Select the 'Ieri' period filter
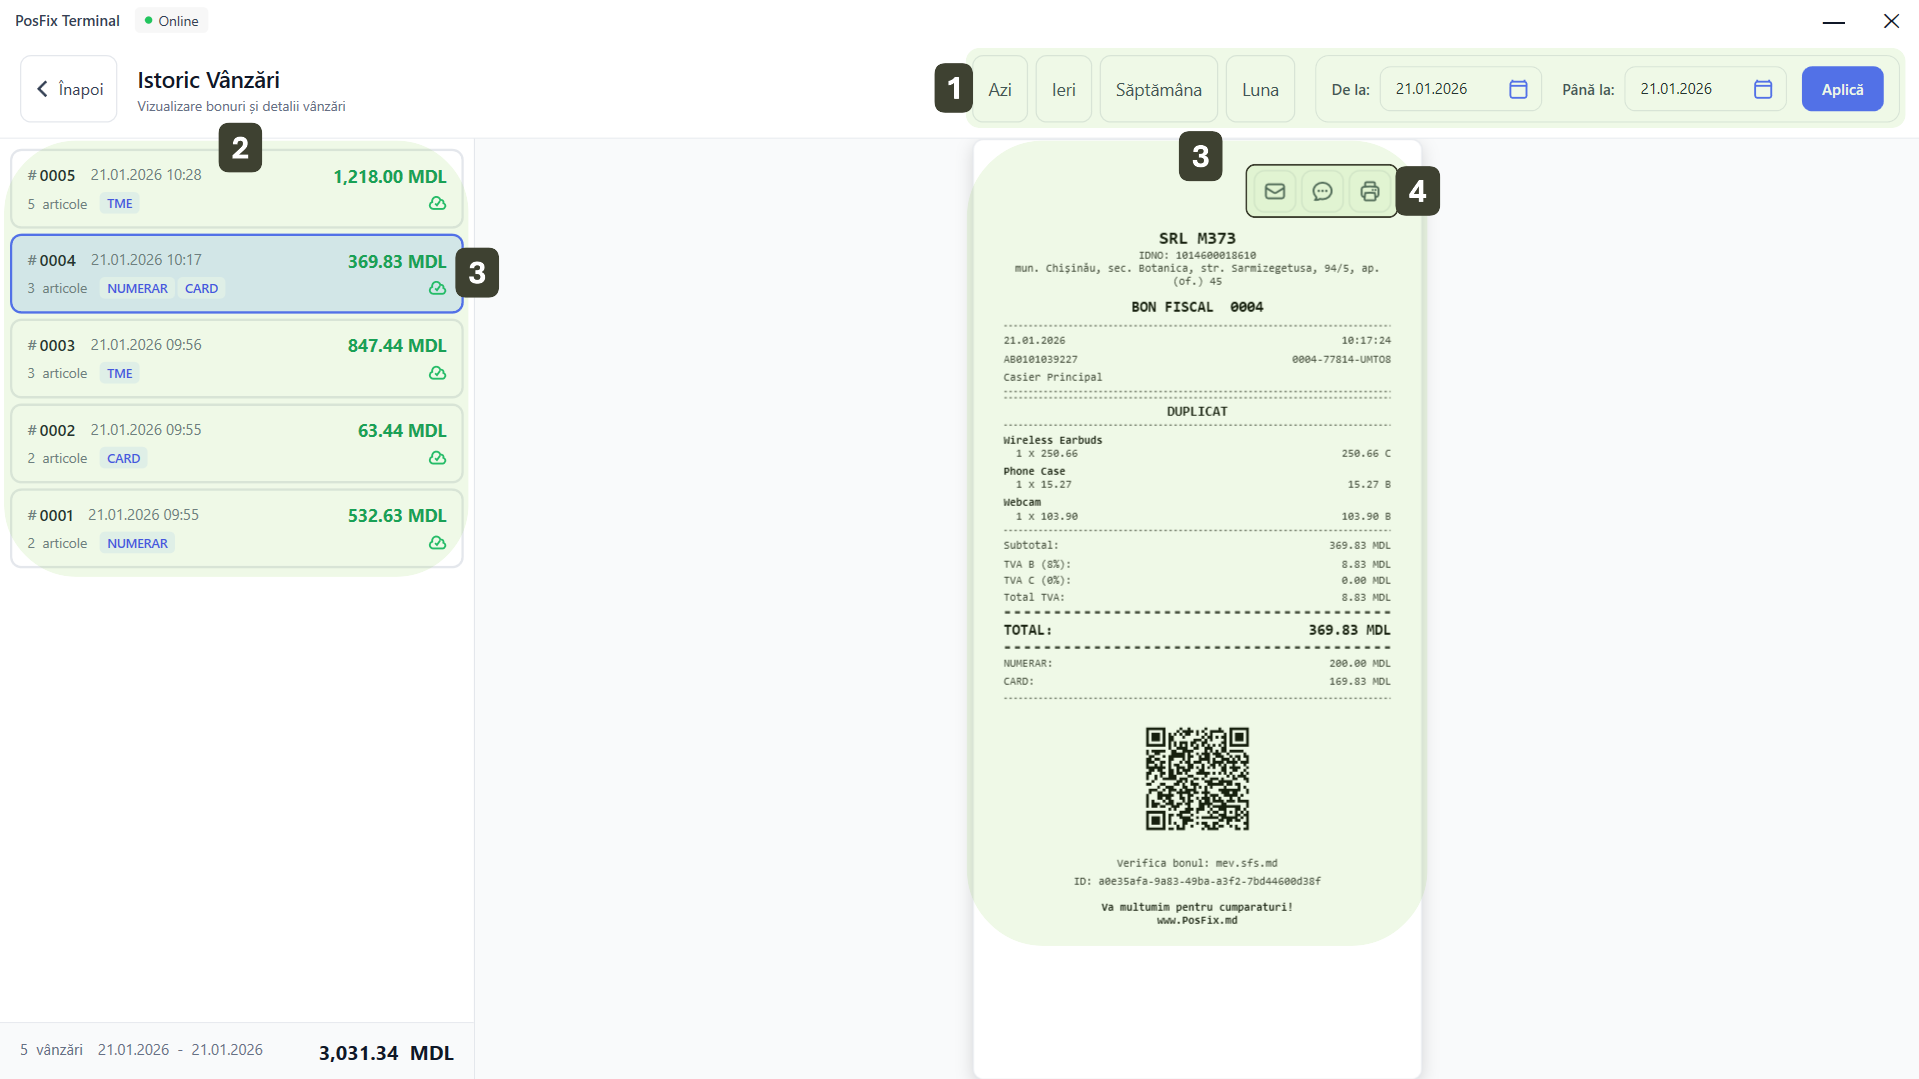 click(x=1063, y=89)
